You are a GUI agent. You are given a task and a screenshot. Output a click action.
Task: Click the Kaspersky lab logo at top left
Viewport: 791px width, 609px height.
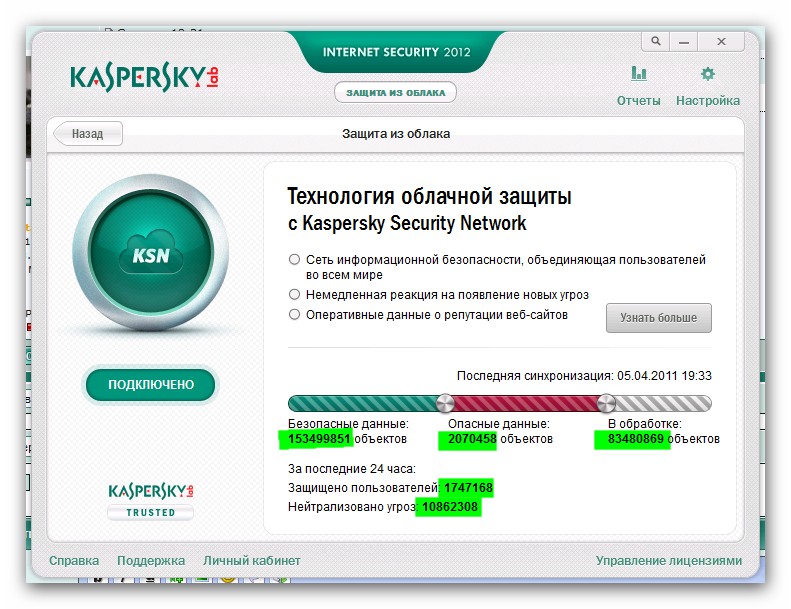[144, 79]
